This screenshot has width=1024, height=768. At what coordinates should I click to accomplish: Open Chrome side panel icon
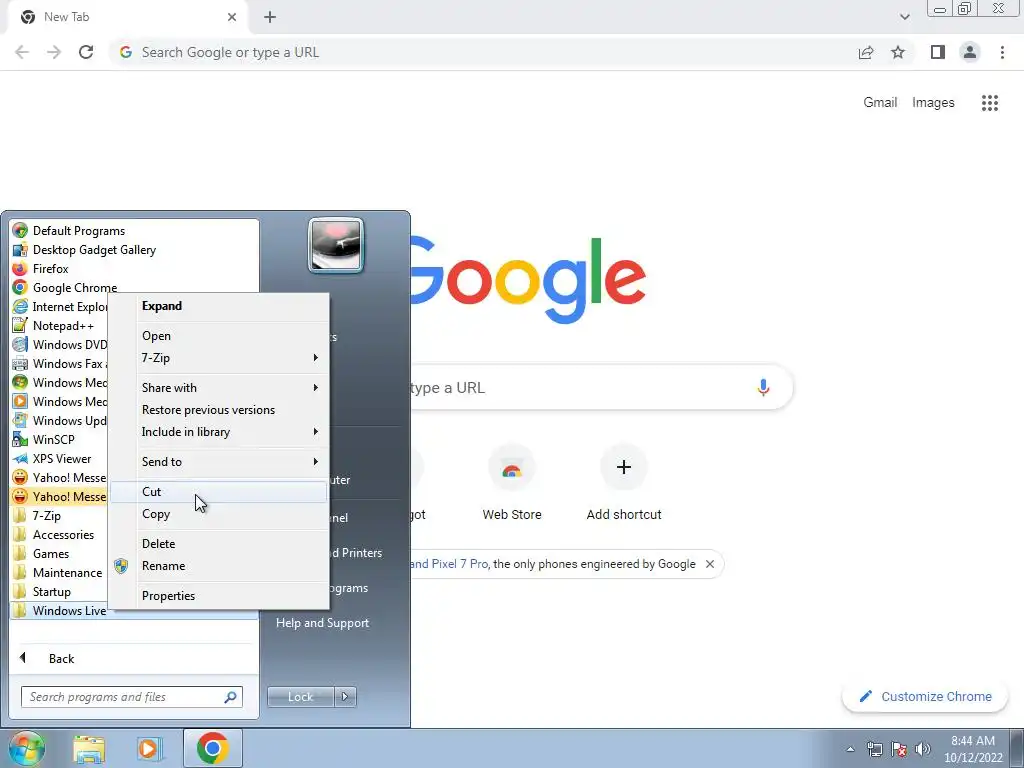(x=938, y=52)
